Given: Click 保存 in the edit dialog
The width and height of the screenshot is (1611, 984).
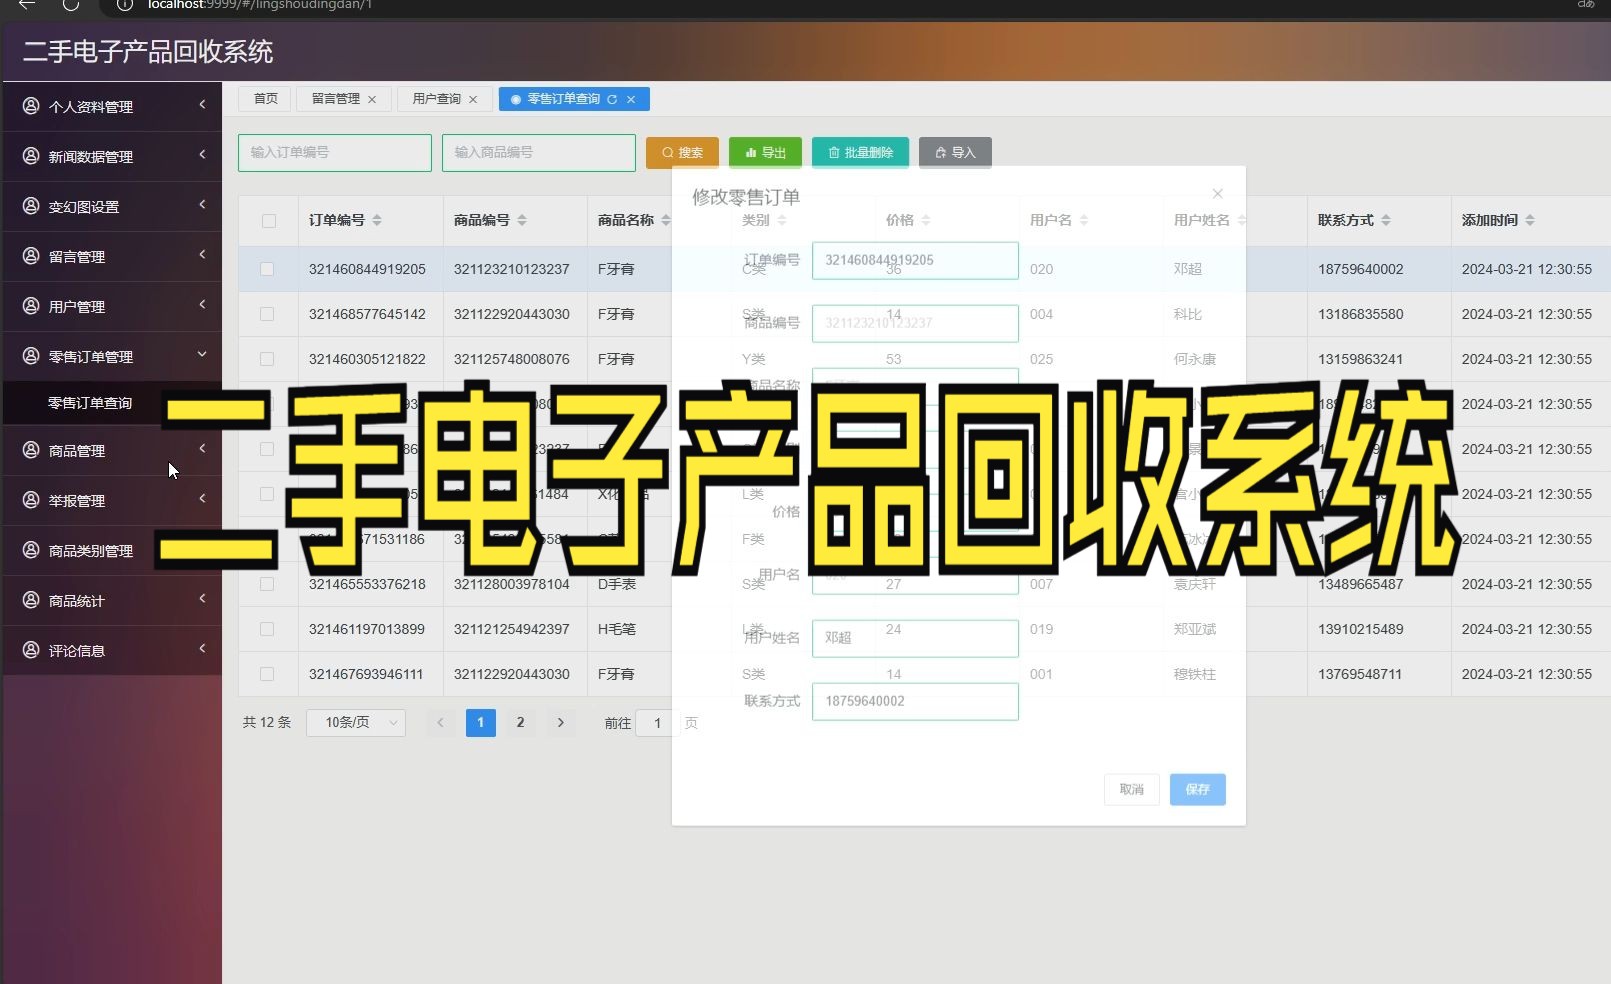Looking at the screenshot, I should click(1197, 789).
